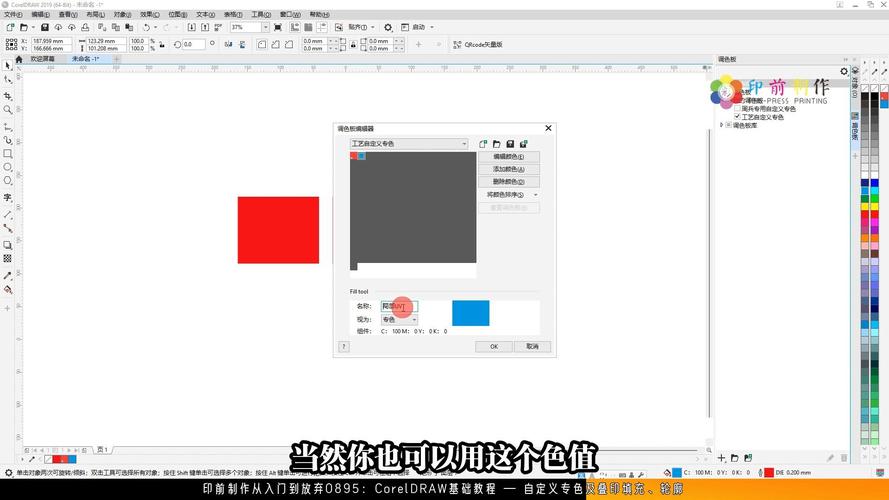This screenshot has width=889, height=500.
Task: Click the 名称 name input field
Action: [x=399, y=306]
